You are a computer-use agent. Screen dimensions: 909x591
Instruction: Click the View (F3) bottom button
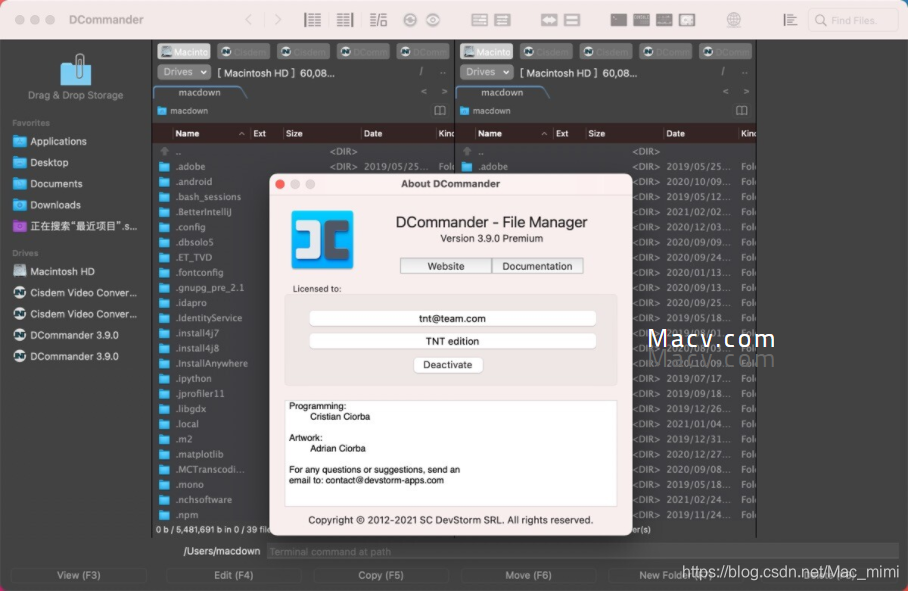78,575
